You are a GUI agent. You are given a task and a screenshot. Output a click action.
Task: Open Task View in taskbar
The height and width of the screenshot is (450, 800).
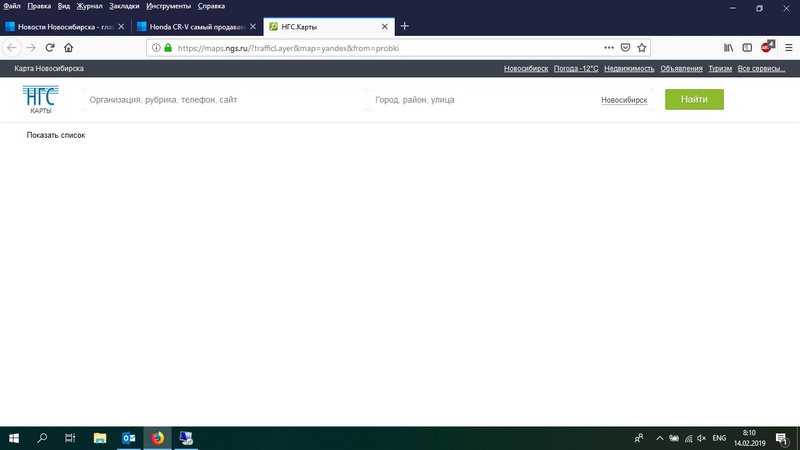click(x=70, y=438)
